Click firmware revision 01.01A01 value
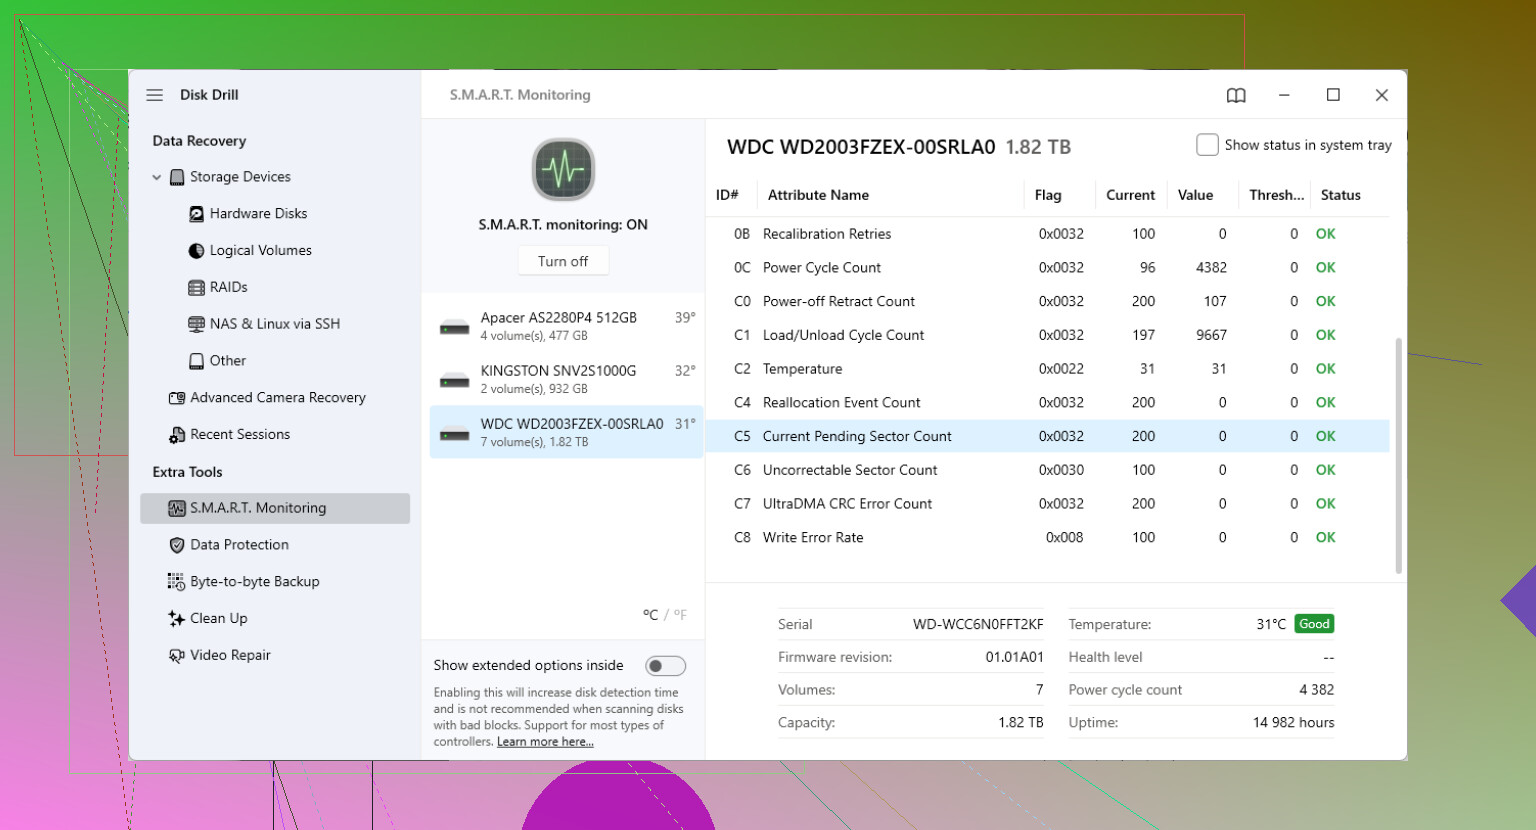1536x830 pixels. [x=1014, y=657]
